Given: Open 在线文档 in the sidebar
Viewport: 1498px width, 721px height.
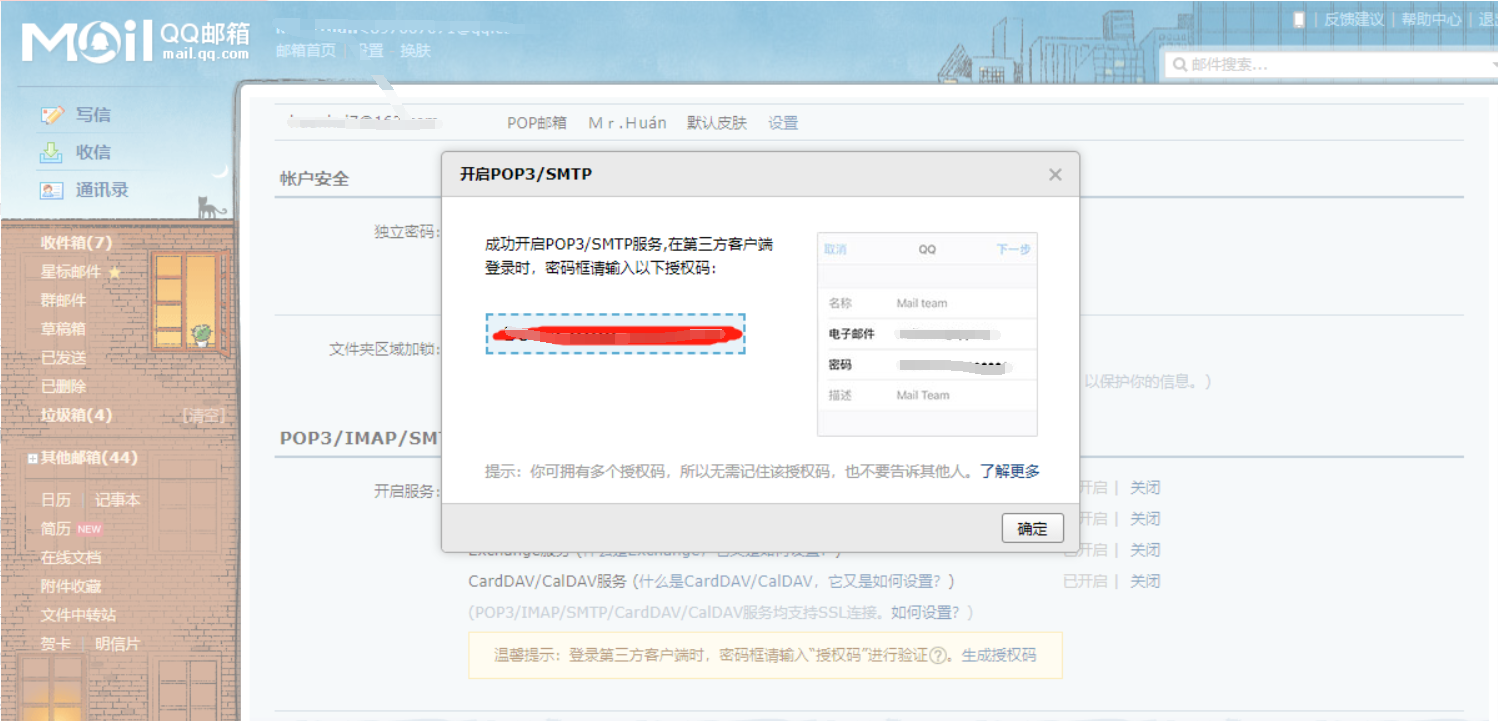Looking at the screenshot, I should point(71,557).
